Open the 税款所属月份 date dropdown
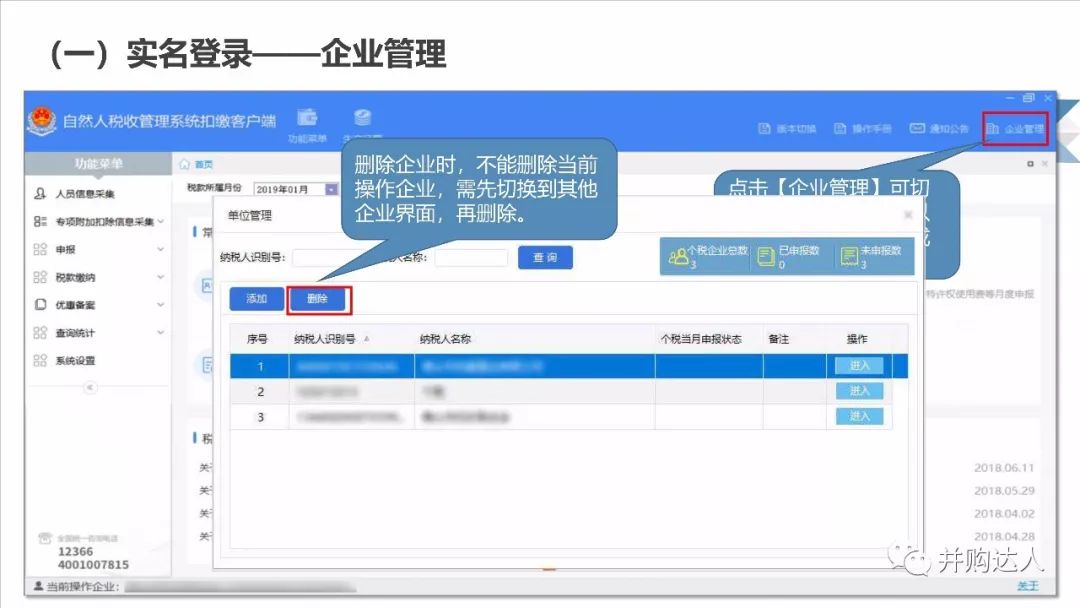This screenshot has width=1080, height=608. (x=331, y=189)
